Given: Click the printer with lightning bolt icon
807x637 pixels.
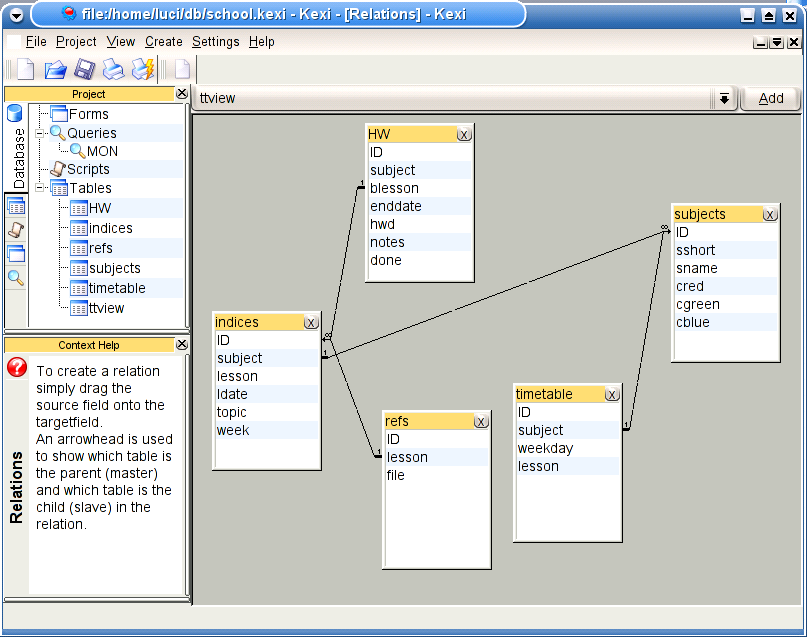Looking at the screenshot, I should click(144, 69).
